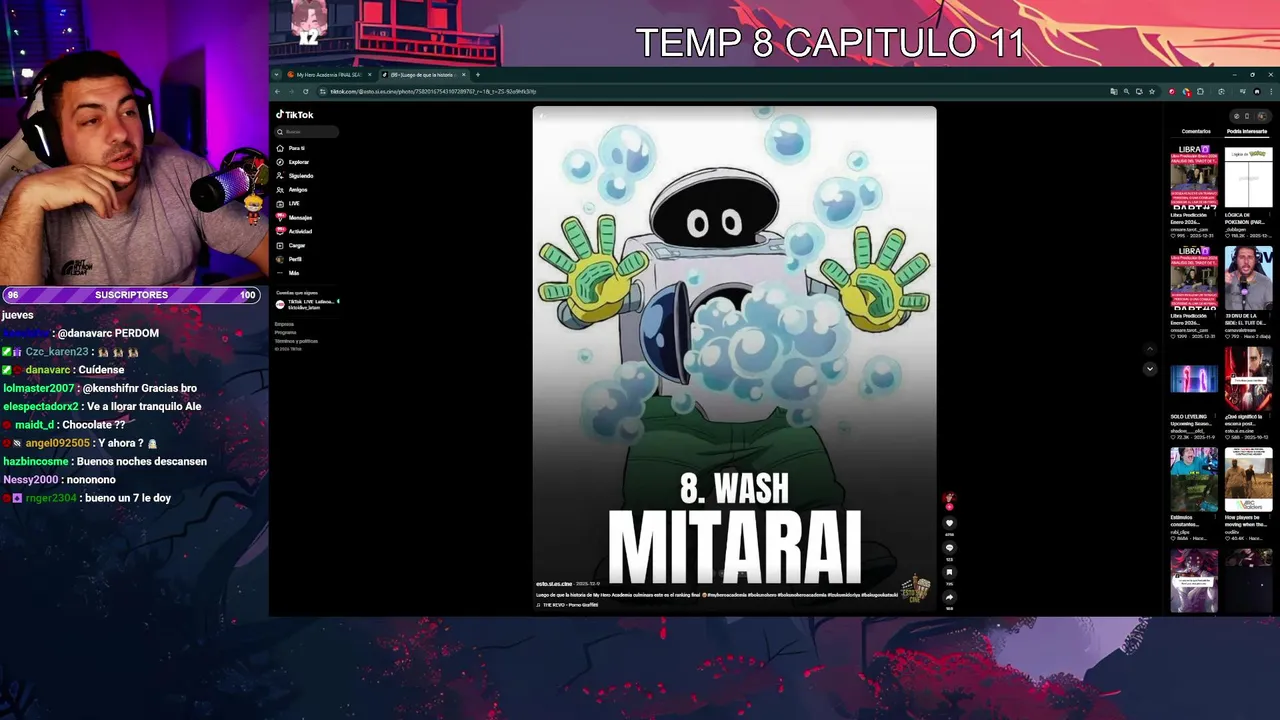Switch to Podría interesarte tab
Viewport: 1280px width, 720px height.
(1247, 131)
